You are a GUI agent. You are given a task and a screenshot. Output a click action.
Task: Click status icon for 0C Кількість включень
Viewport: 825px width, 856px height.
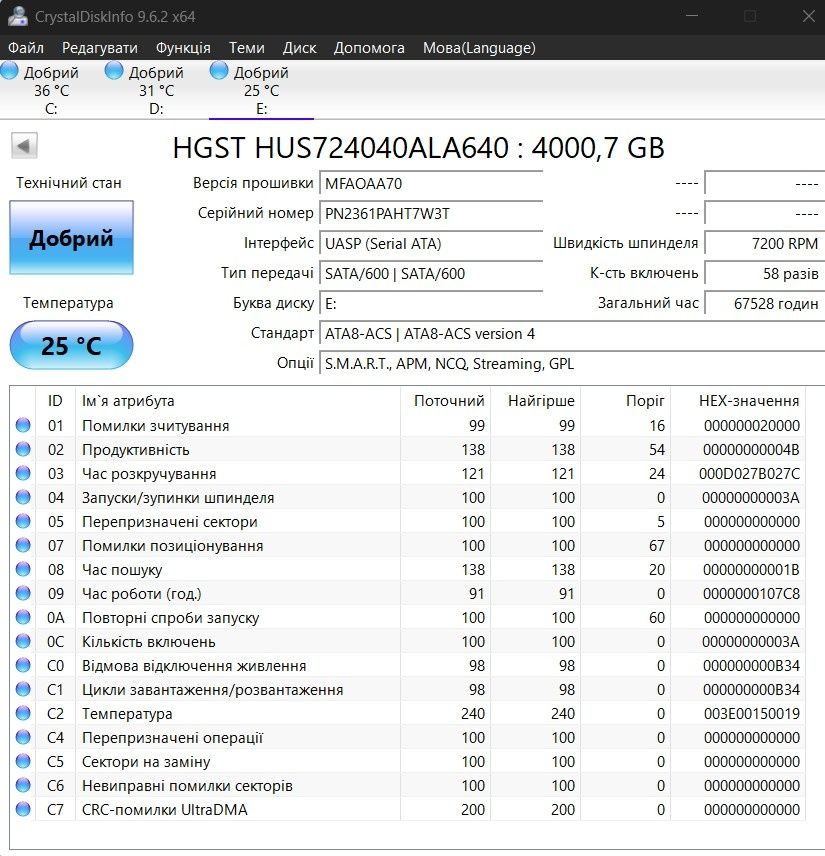[23, 641]
